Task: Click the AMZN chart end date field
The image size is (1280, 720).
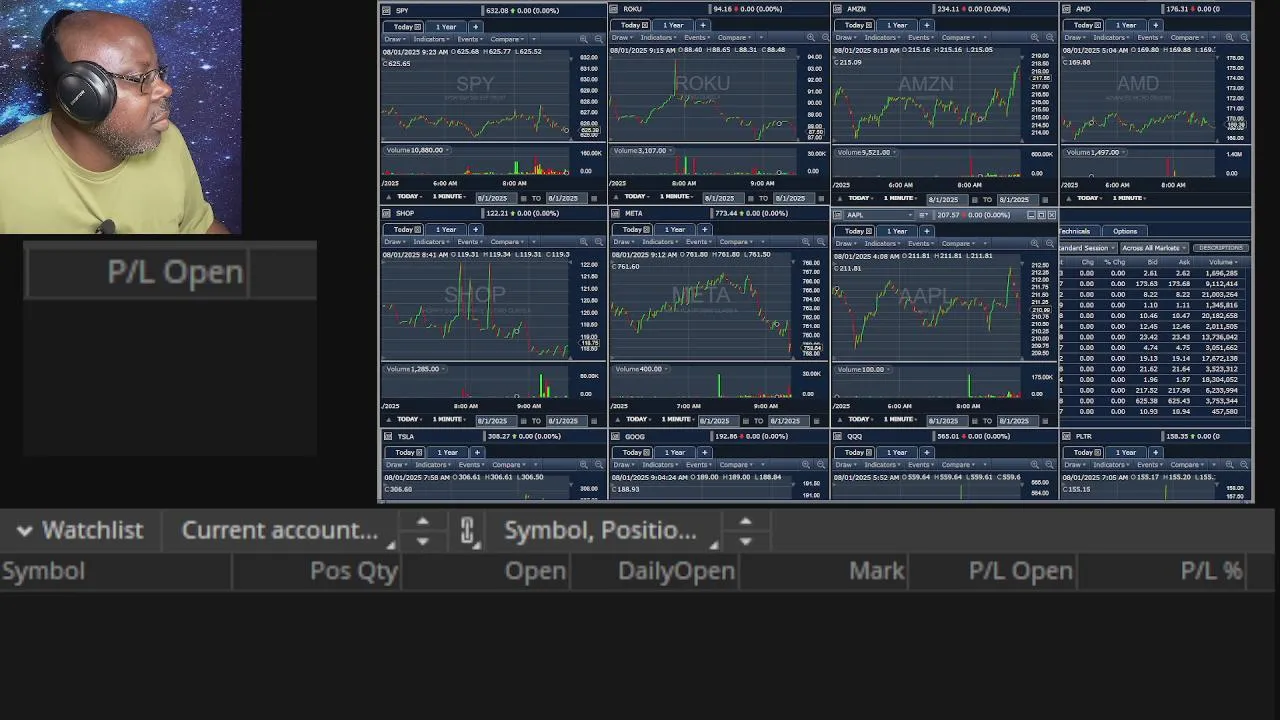Action: coord(1018,199)
